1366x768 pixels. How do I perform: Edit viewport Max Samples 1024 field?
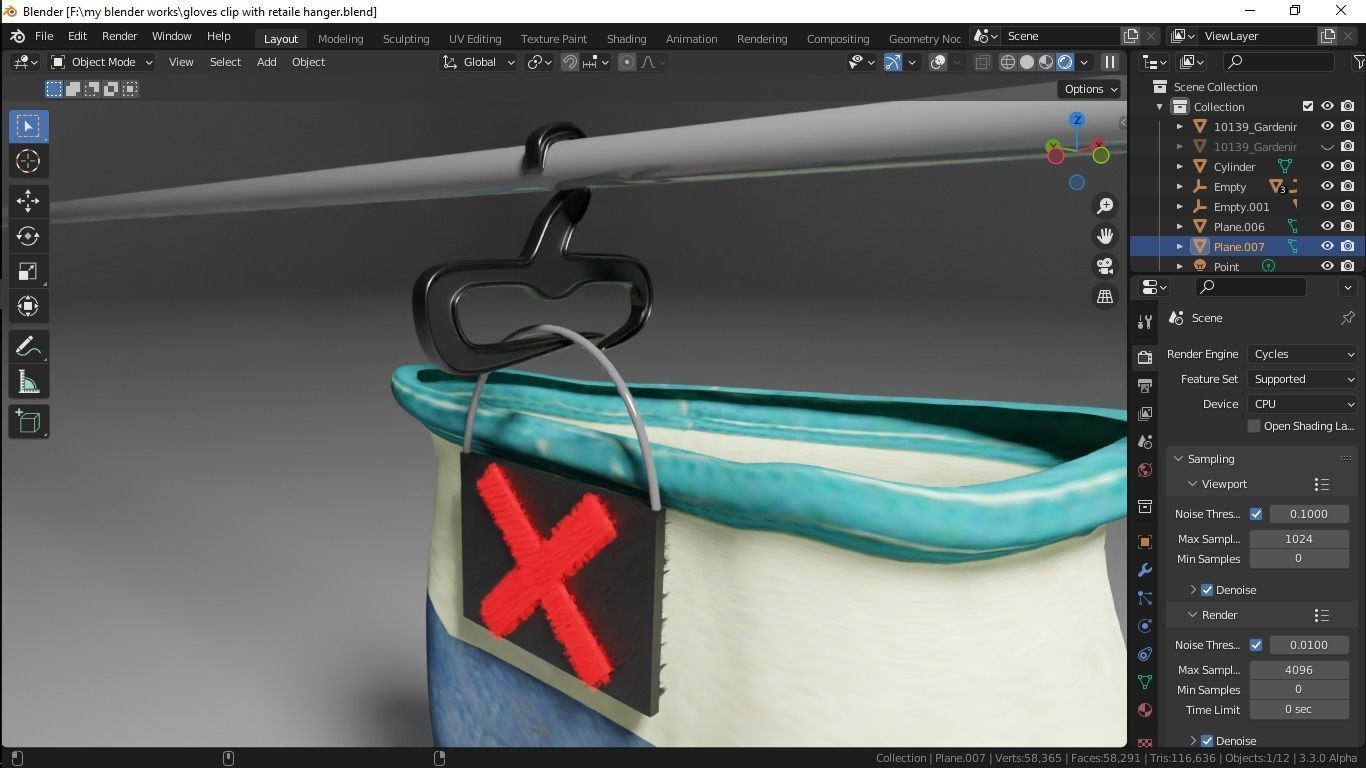click(x=1298, y=539)
